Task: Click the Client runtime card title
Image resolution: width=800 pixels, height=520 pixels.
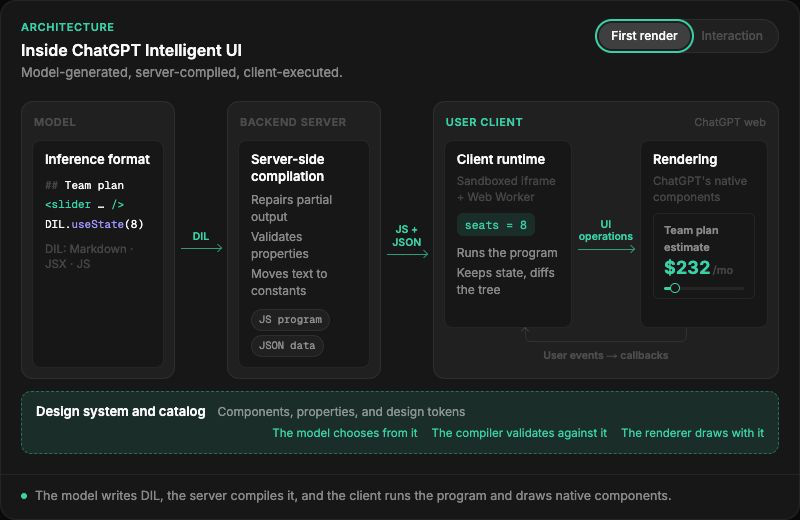Action: click(501, 159)
